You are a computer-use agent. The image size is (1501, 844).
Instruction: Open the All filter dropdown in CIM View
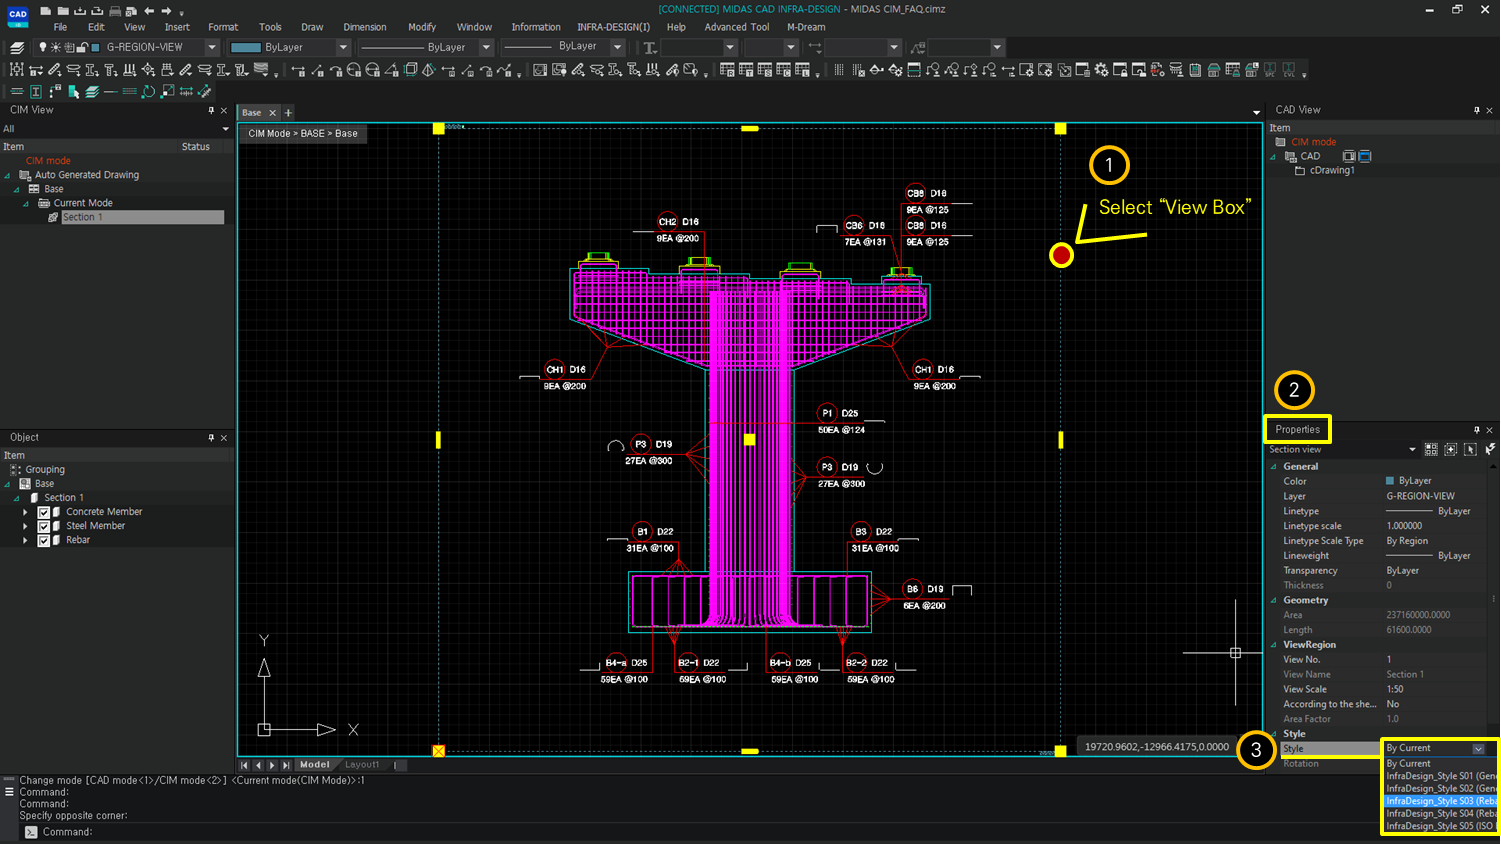pos(226,128)
